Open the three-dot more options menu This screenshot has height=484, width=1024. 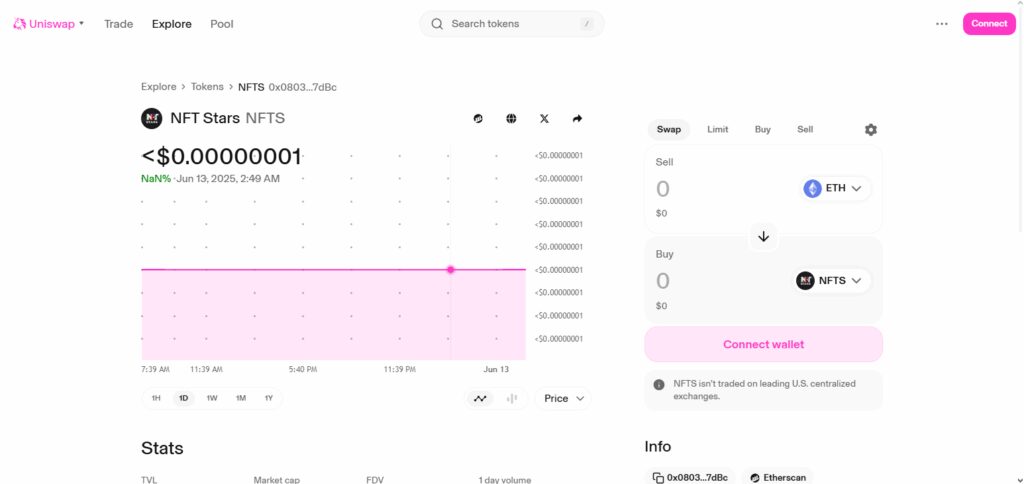941,24
